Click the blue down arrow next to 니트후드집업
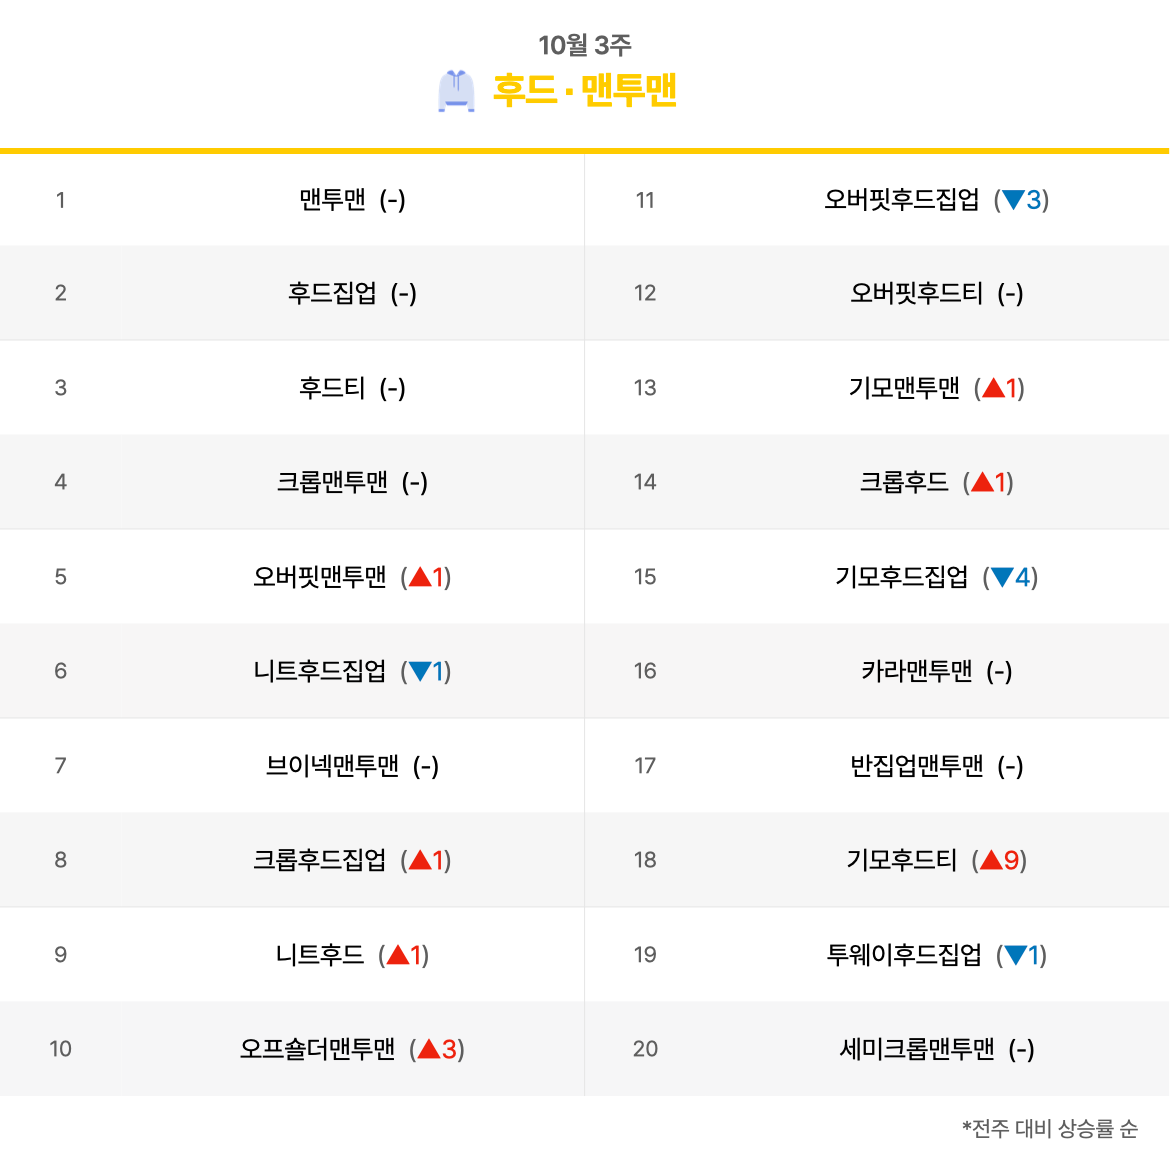The image size is (1170, 1170). (420, 672)
